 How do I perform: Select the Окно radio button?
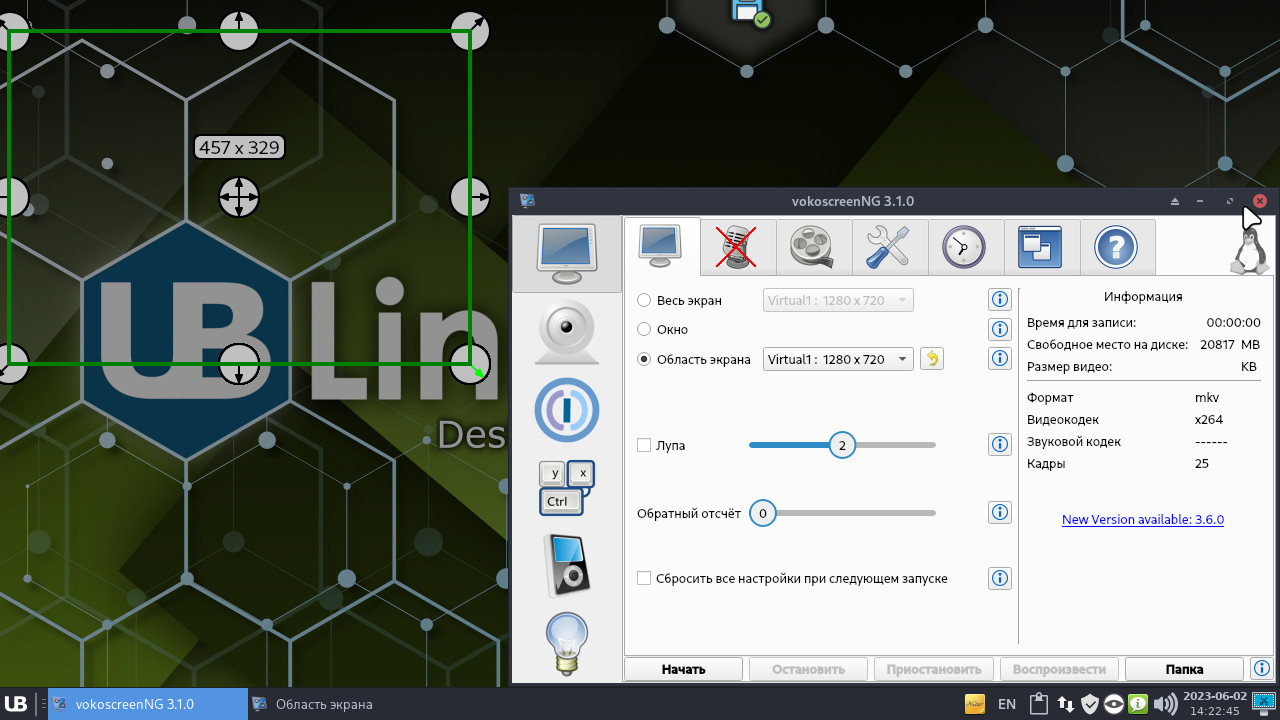(644, 329)
